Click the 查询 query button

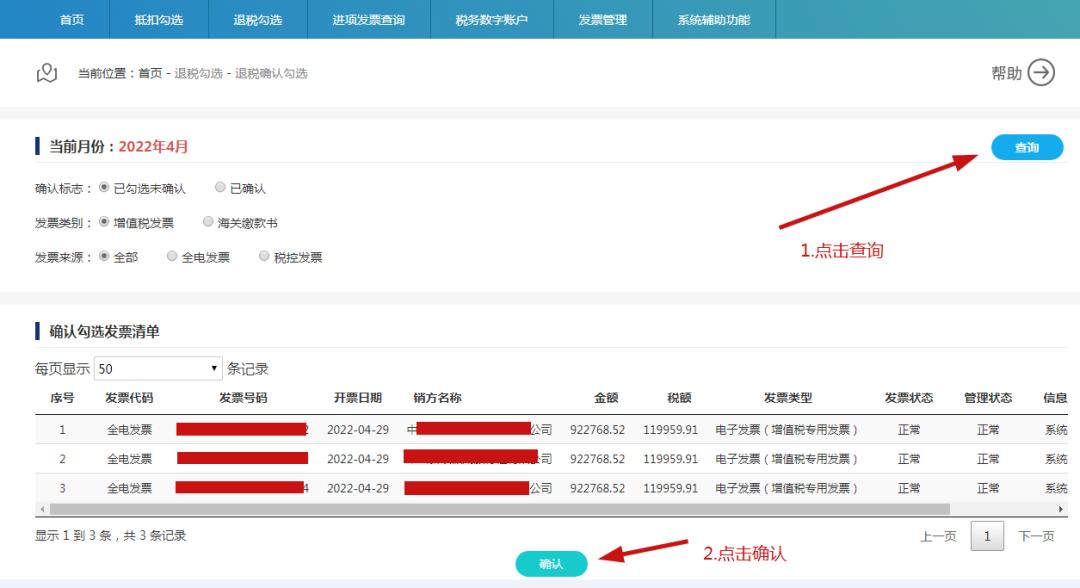(1028, 147)
